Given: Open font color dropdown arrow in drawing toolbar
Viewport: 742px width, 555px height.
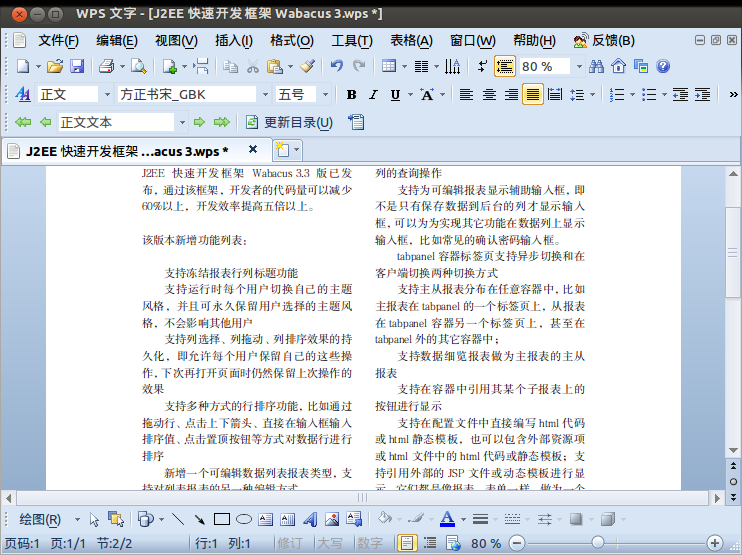Looking at the screenshot, I should pos(463,520).
